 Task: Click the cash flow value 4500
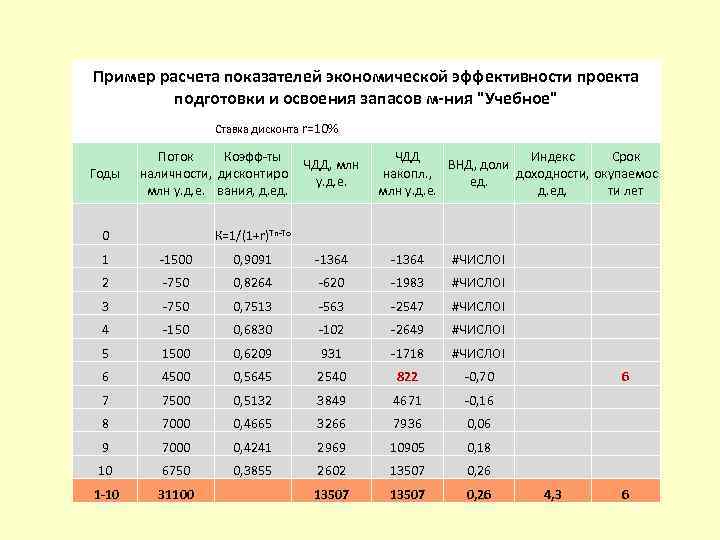(x=176, y=377)
